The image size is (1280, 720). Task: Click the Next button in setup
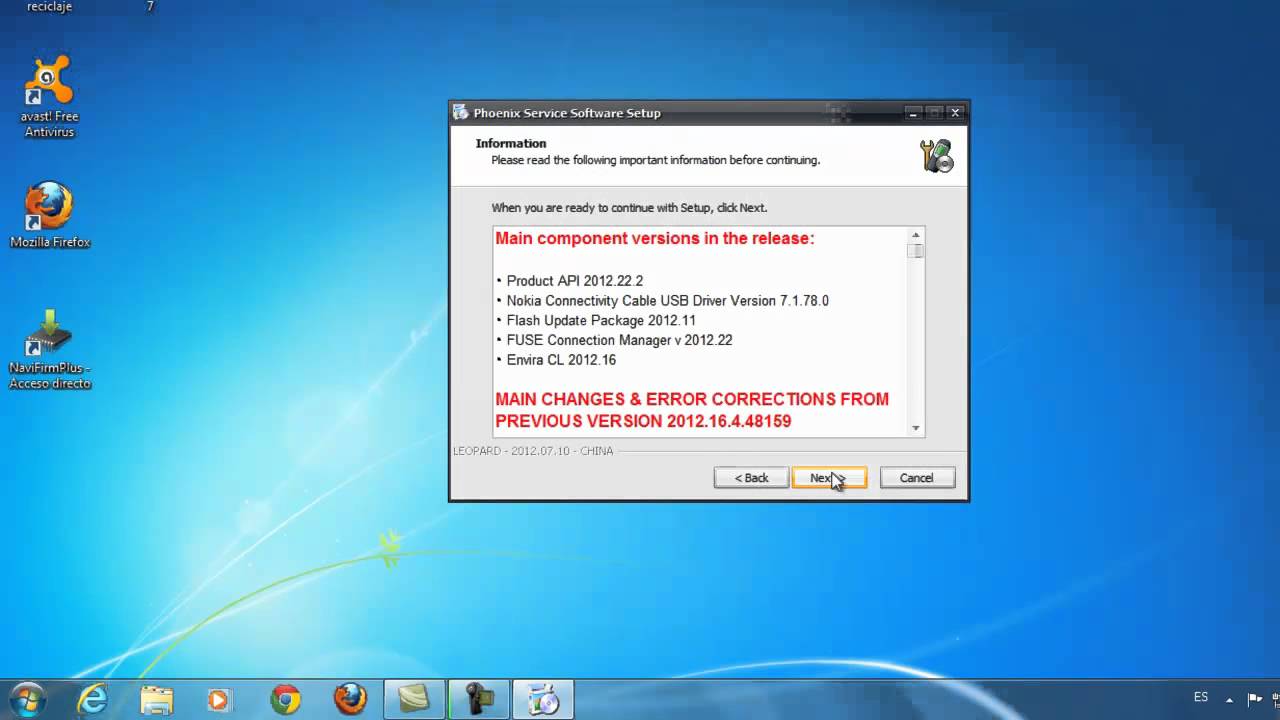829,478
